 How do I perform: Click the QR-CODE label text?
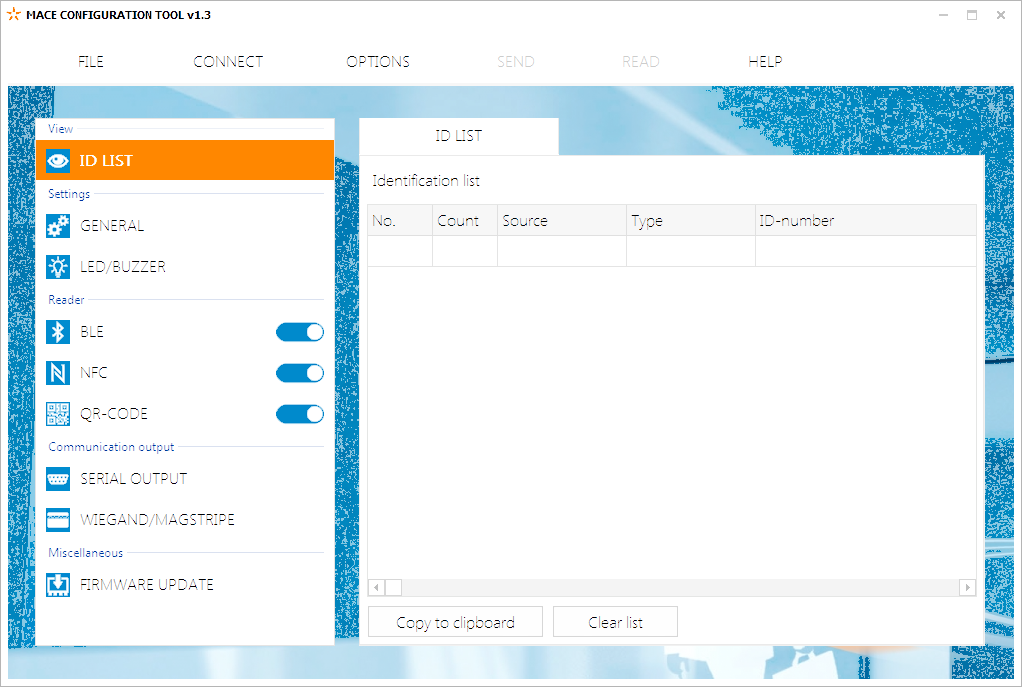113,414
